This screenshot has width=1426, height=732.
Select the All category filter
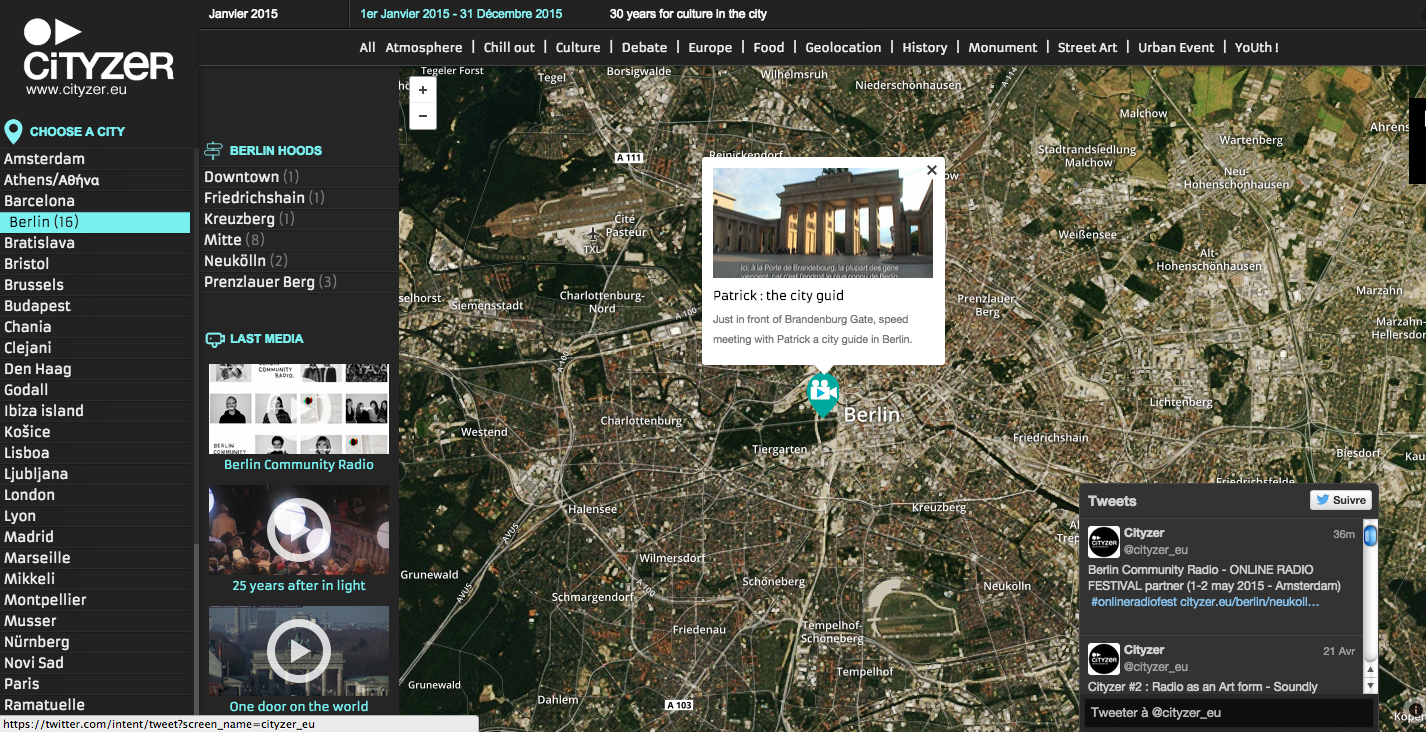tap(367, 47)
